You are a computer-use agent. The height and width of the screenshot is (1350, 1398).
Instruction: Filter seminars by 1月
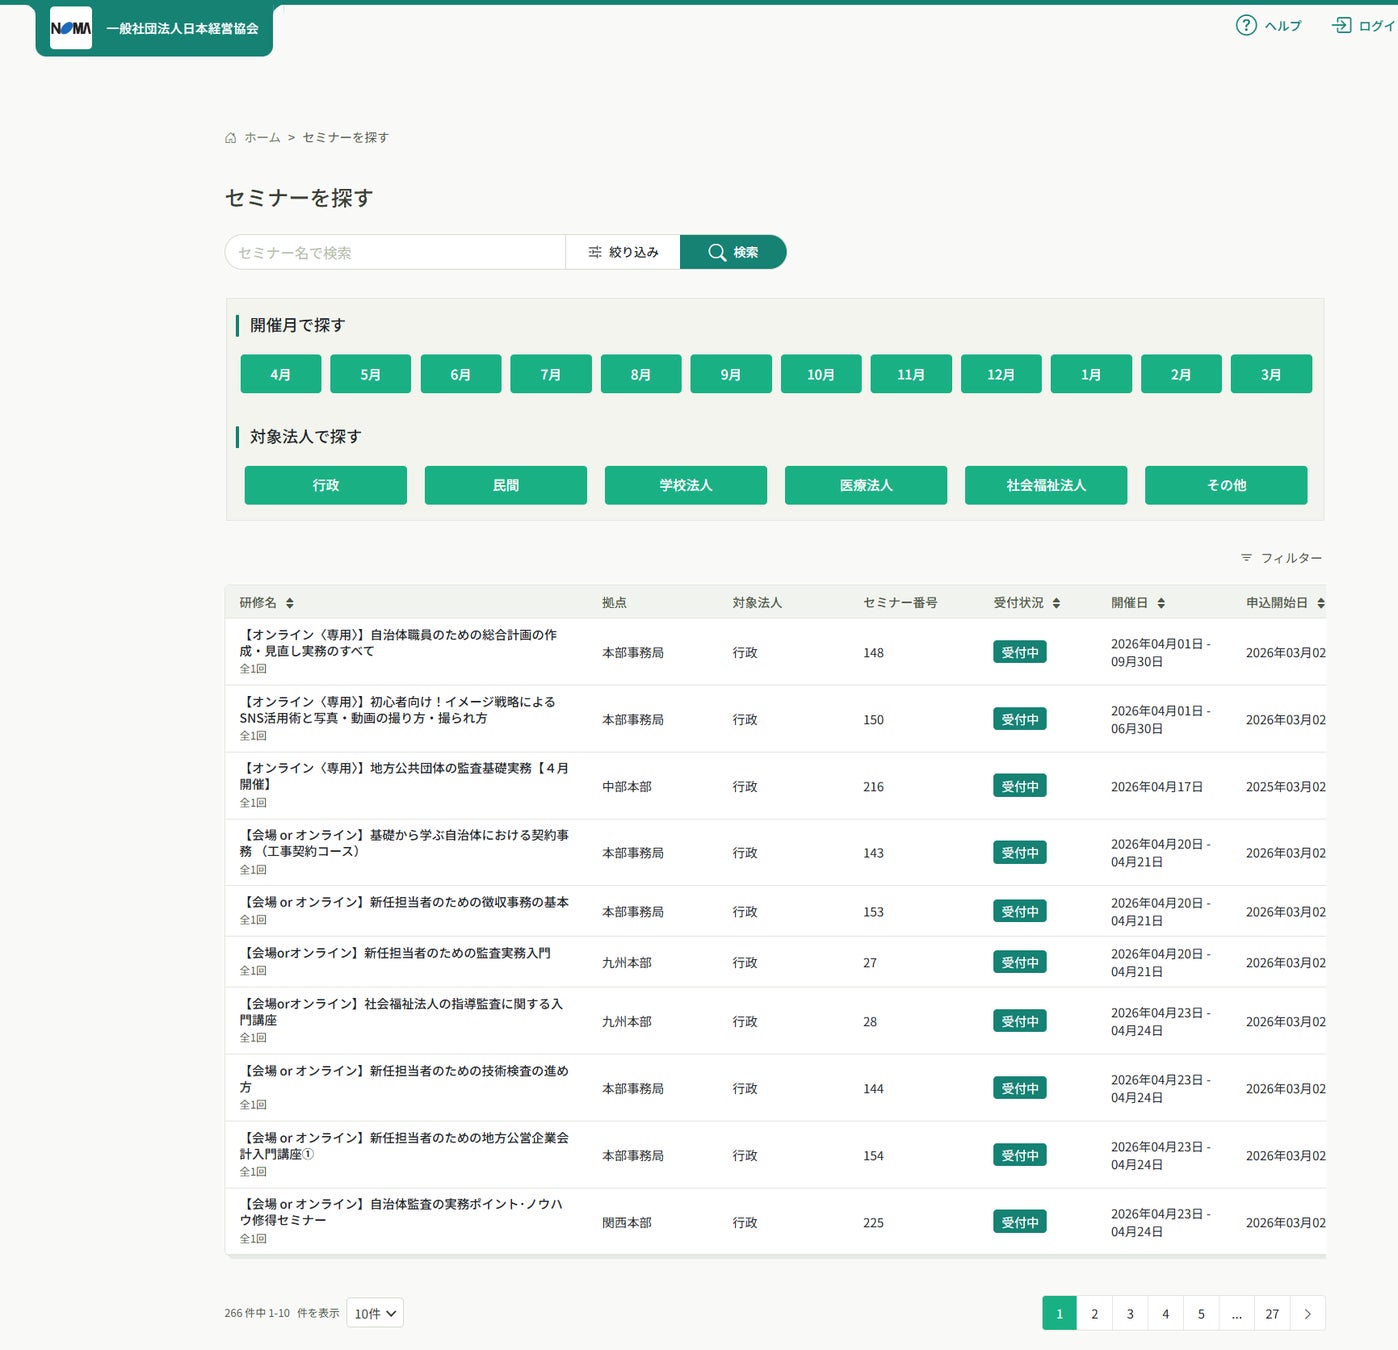click(1091, 374)
